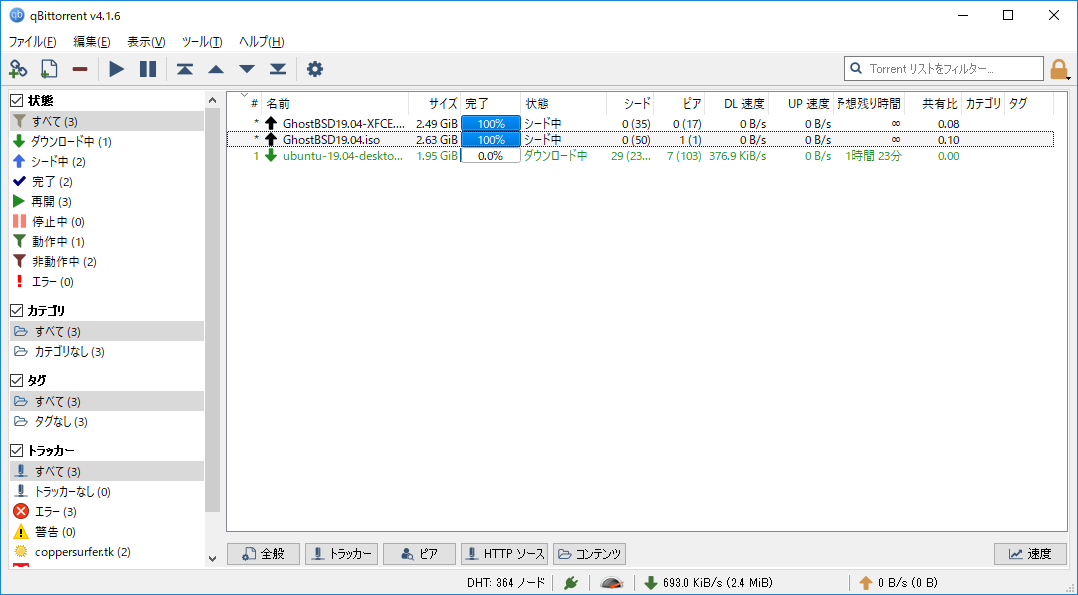Sort by サイズ column header
The width and height of the screenshot is (1078, 595).
click(x=434, y=104)
